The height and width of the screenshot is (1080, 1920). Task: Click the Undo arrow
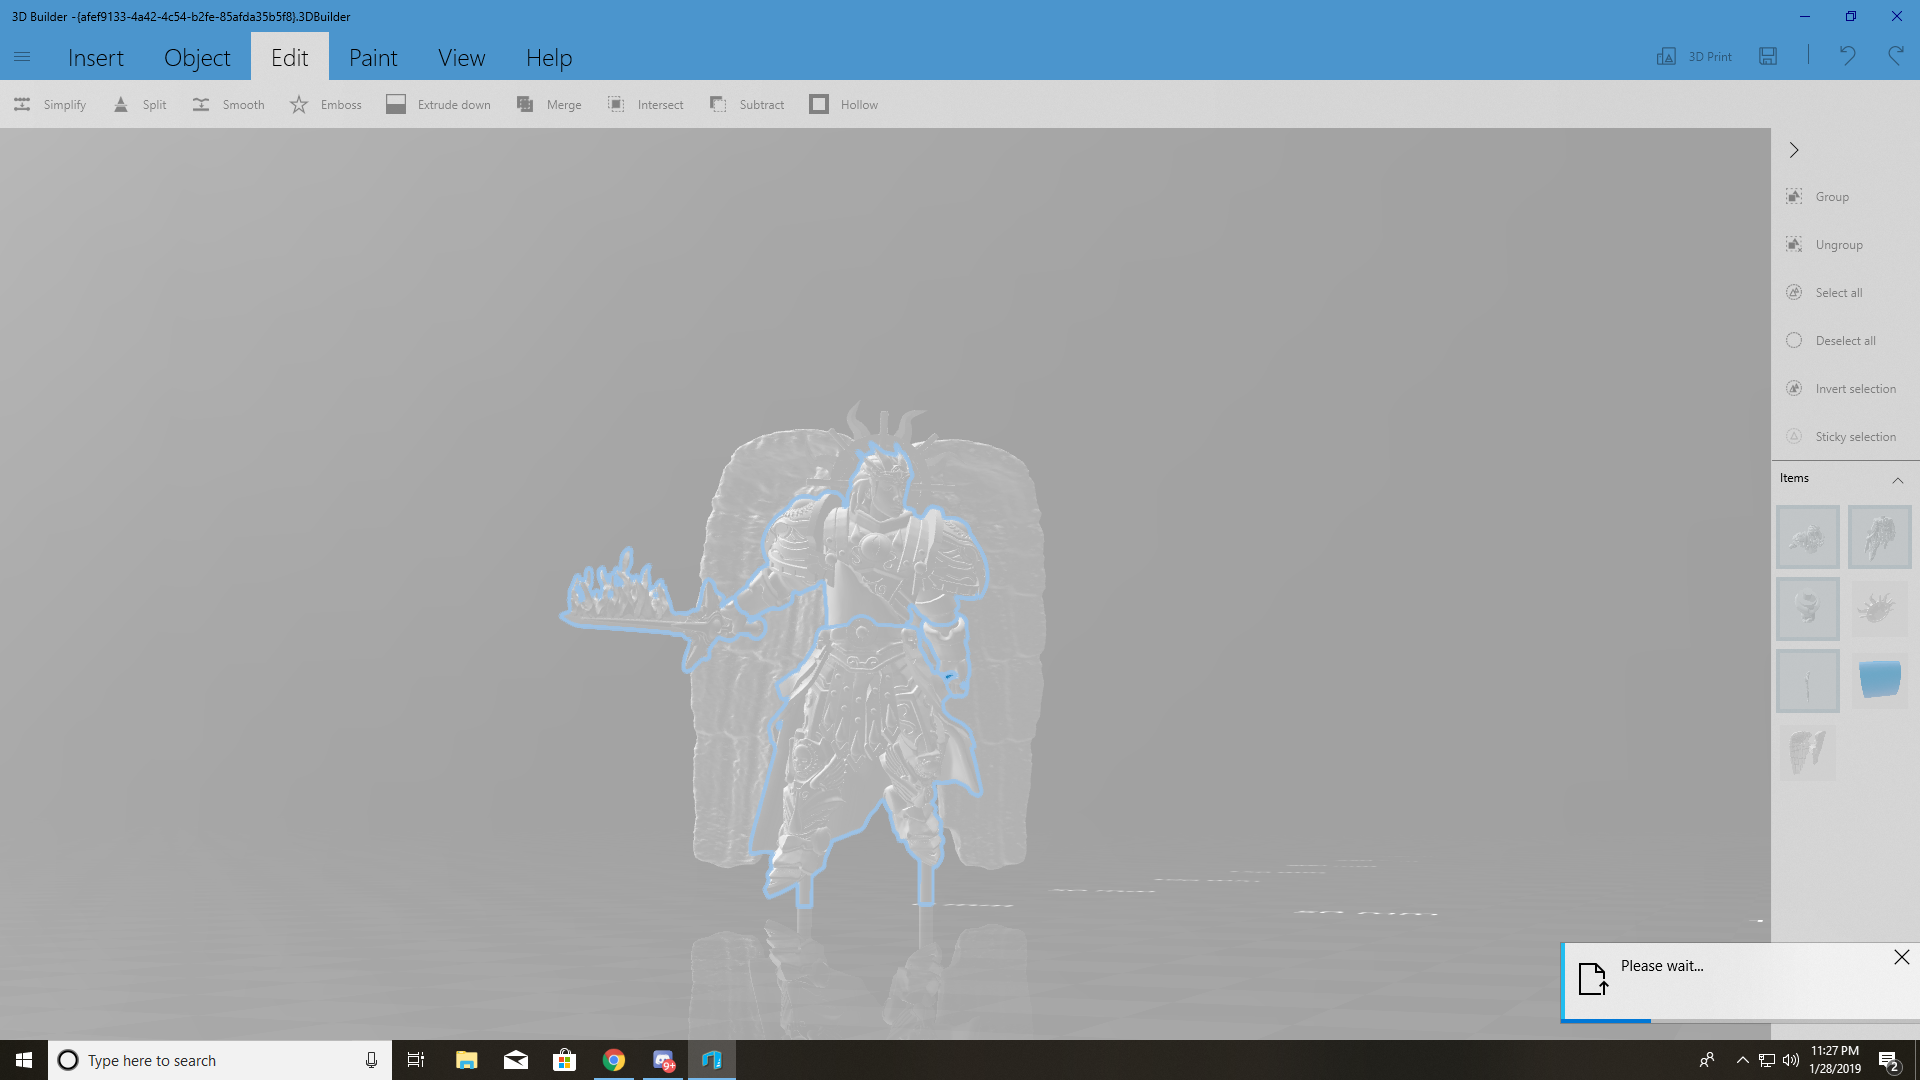(x=1847, y=56)
